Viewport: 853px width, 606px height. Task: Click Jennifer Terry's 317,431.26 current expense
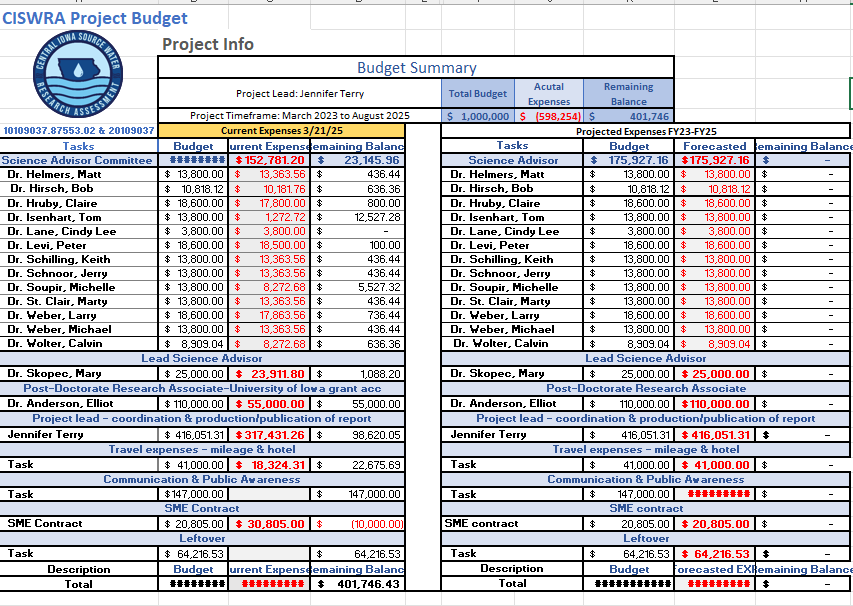(x=269, y=435)
